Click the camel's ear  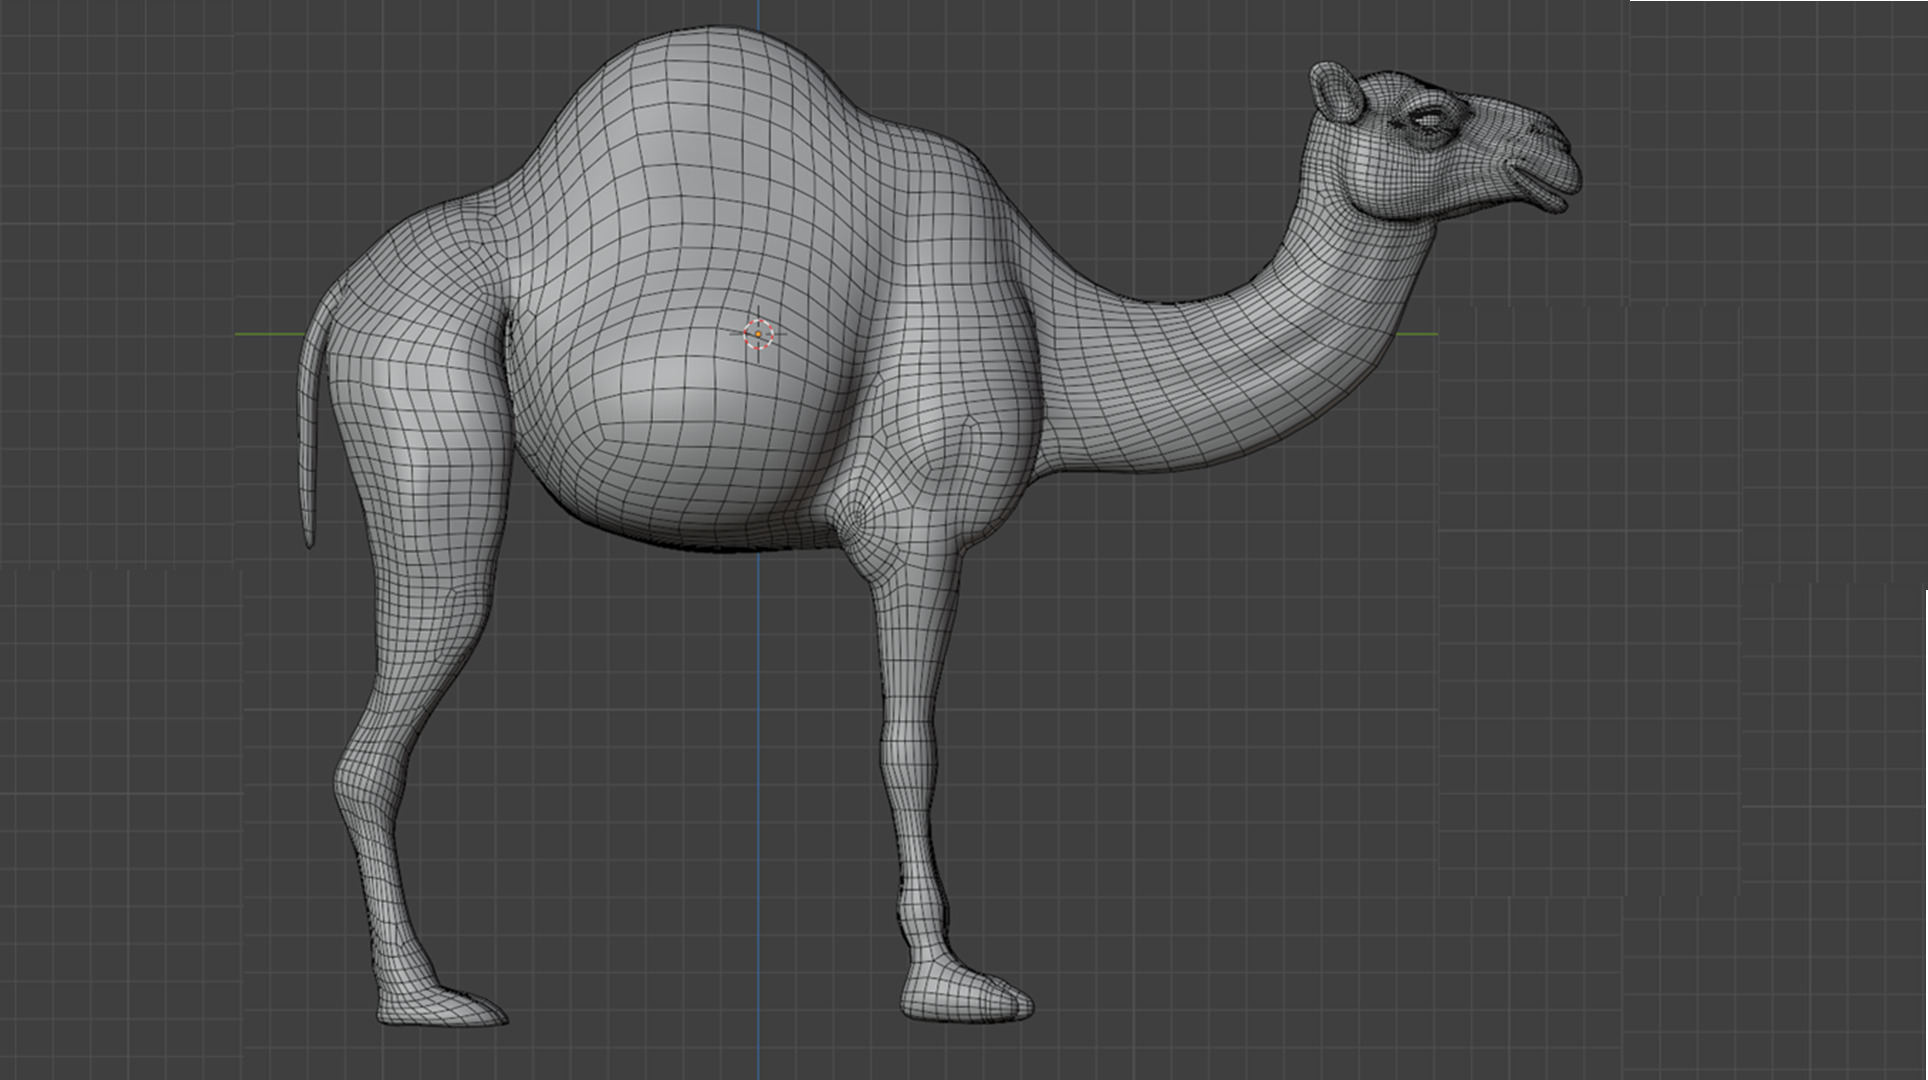1337,92
